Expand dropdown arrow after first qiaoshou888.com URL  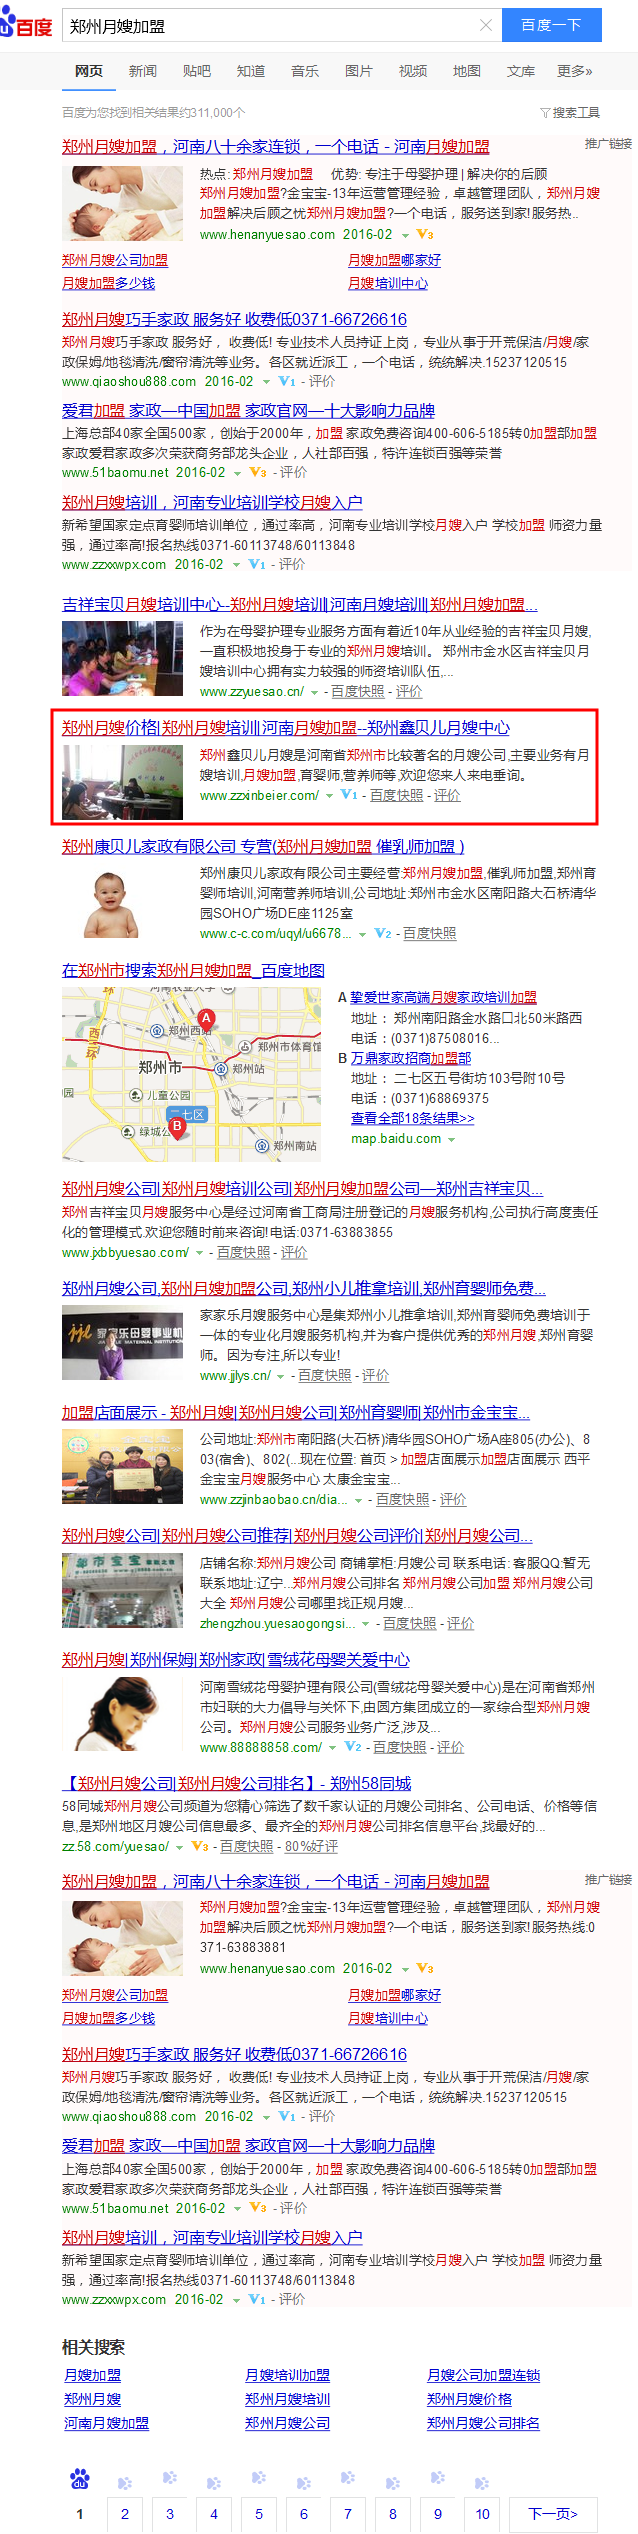pos(266,382)
